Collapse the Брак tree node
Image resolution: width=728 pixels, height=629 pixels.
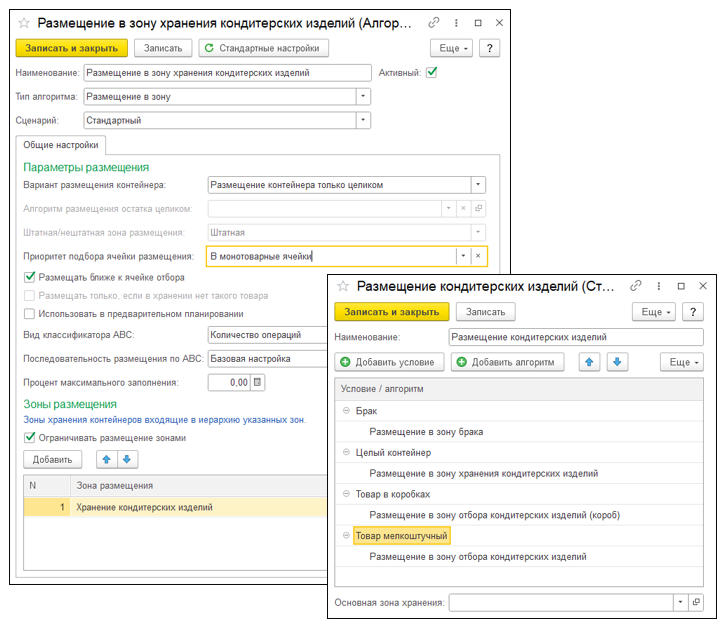346,410
